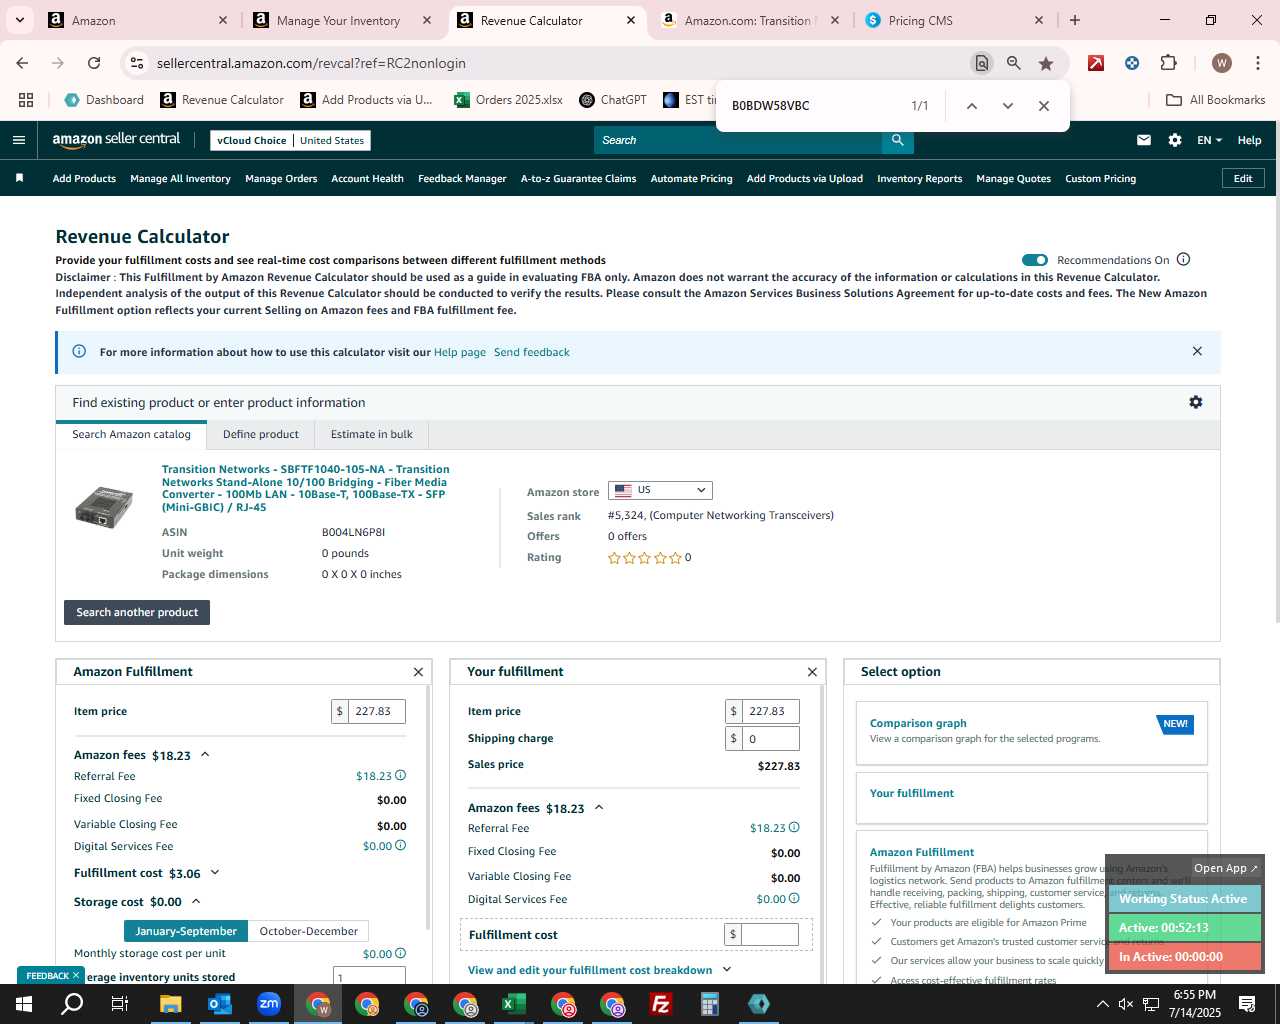Open Automate Pricing menu item
The height and width of the screenshot is (1024, 1280).
coord(691,178)
